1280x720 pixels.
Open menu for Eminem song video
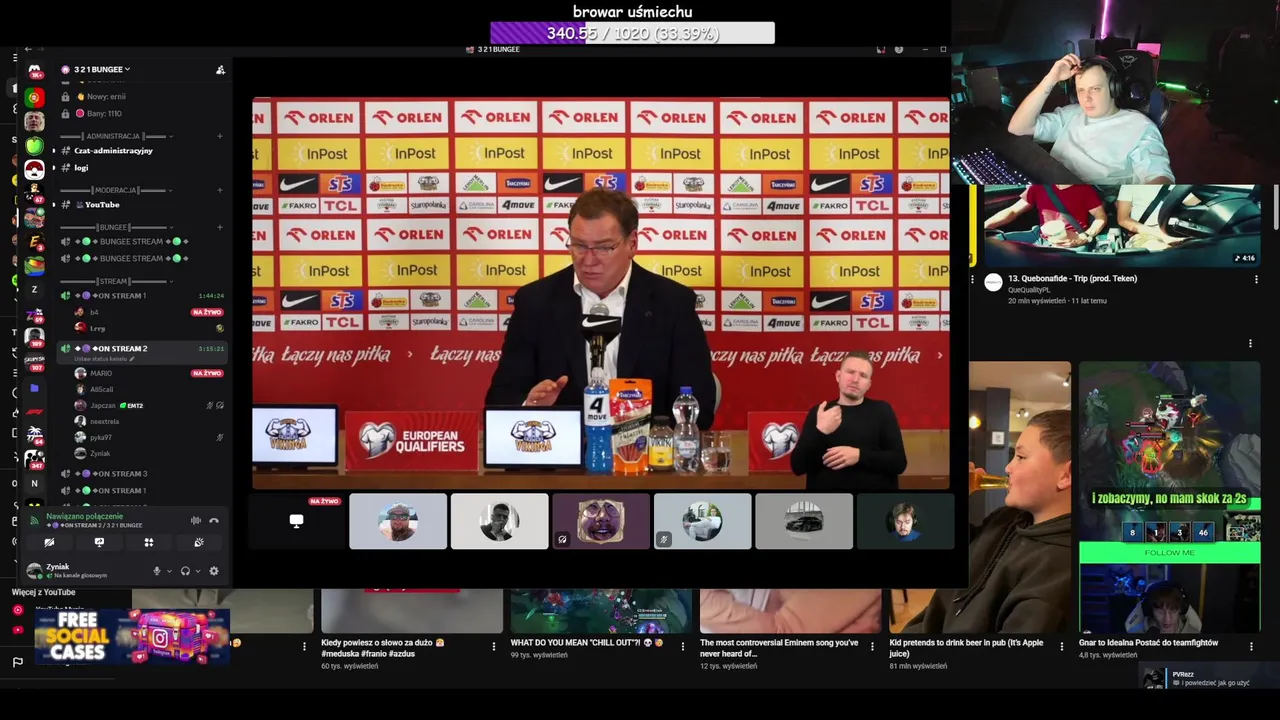click(872, 647)
